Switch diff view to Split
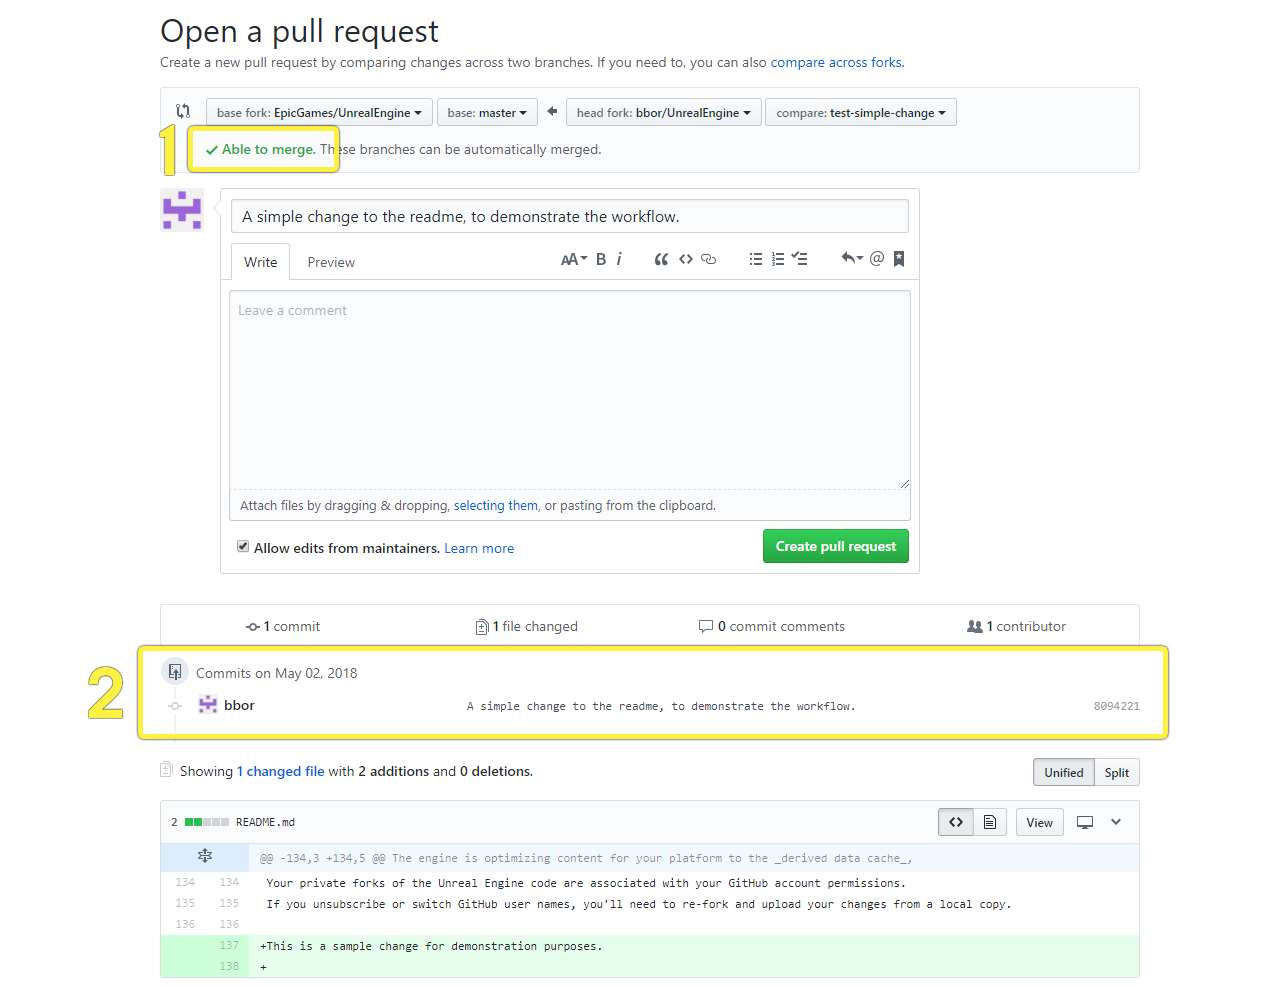Screen dimensions: 1261x987 pyautogui.click(x=1117, y=773)
